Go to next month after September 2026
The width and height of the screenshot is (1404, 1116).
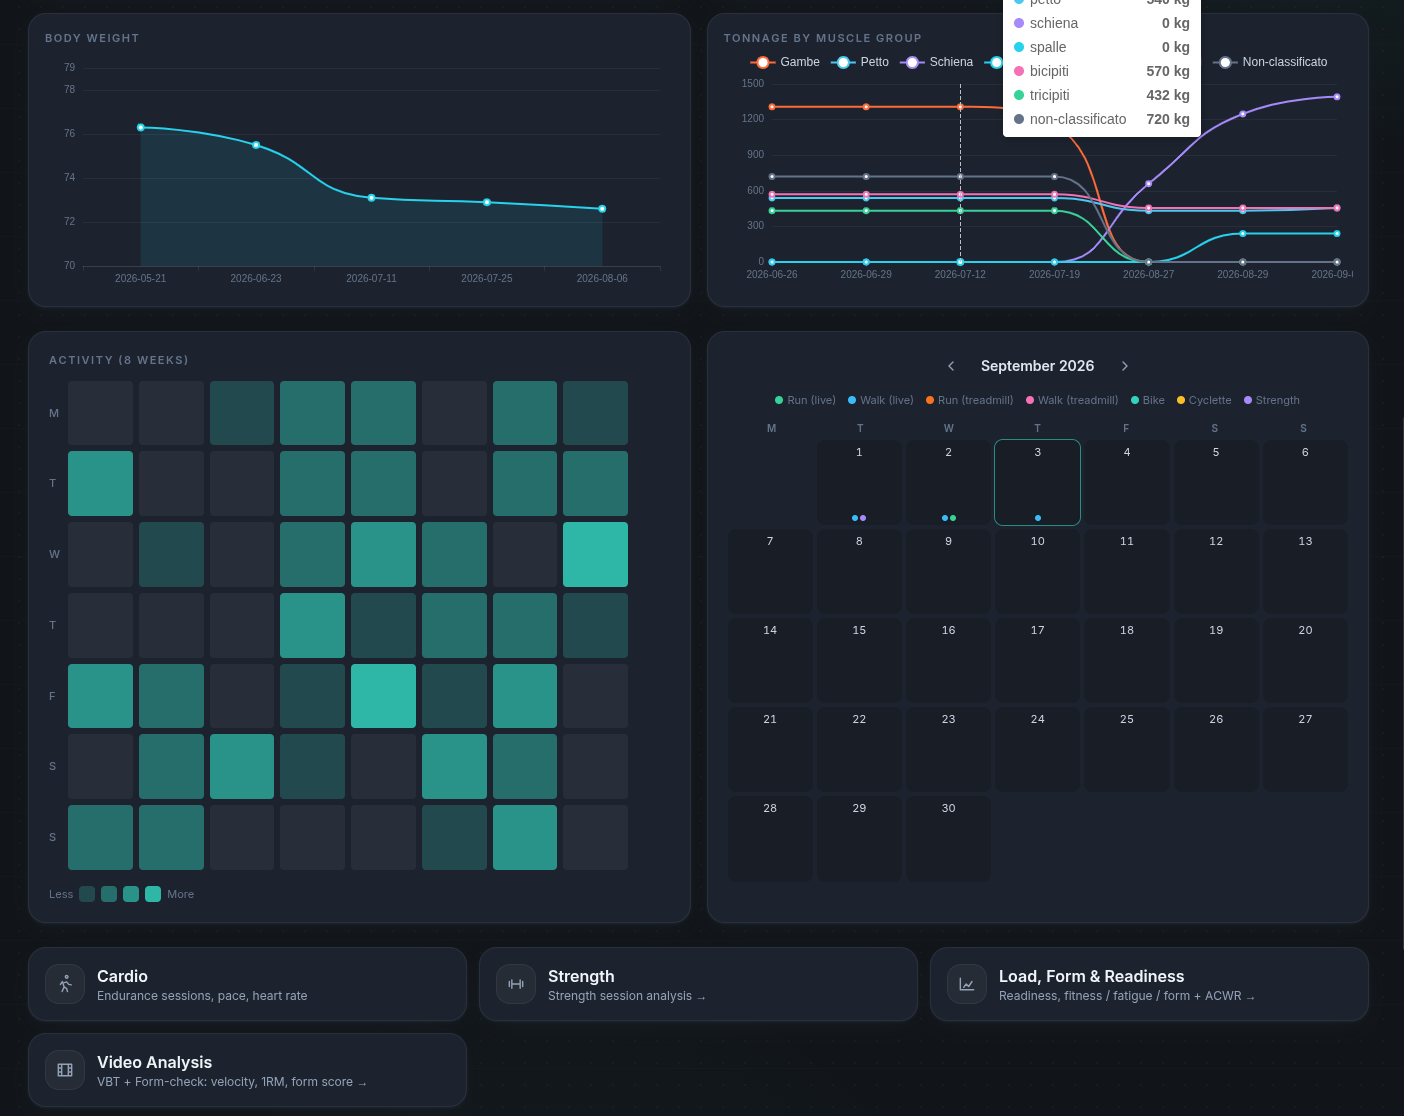(x=1124, y=366)
